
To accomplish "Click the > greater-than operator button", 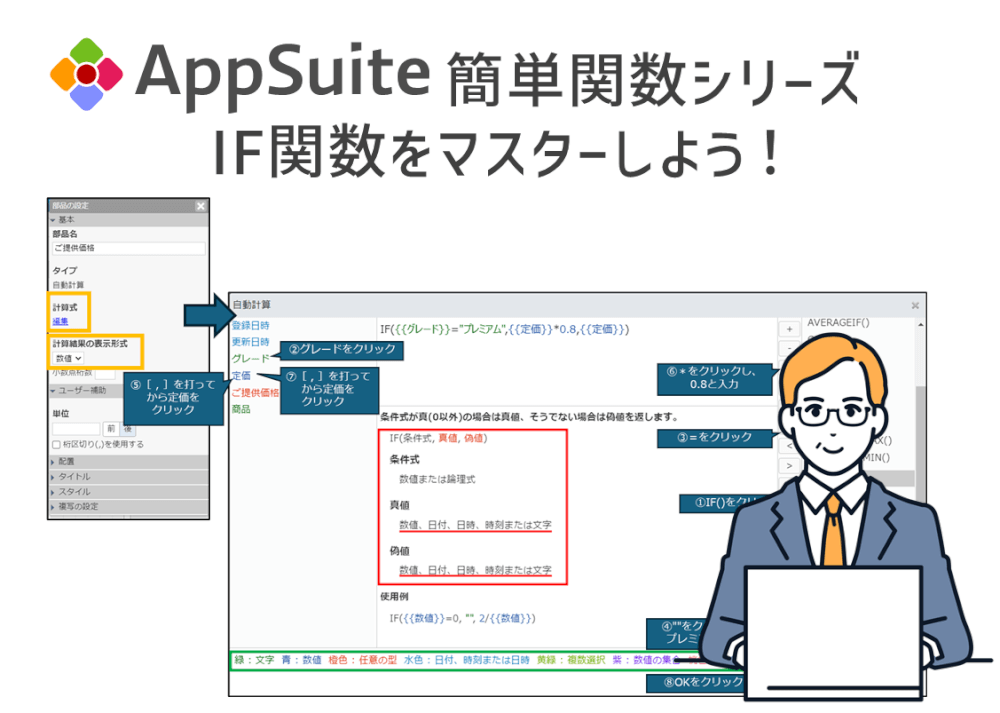I will tap(789, 464).
